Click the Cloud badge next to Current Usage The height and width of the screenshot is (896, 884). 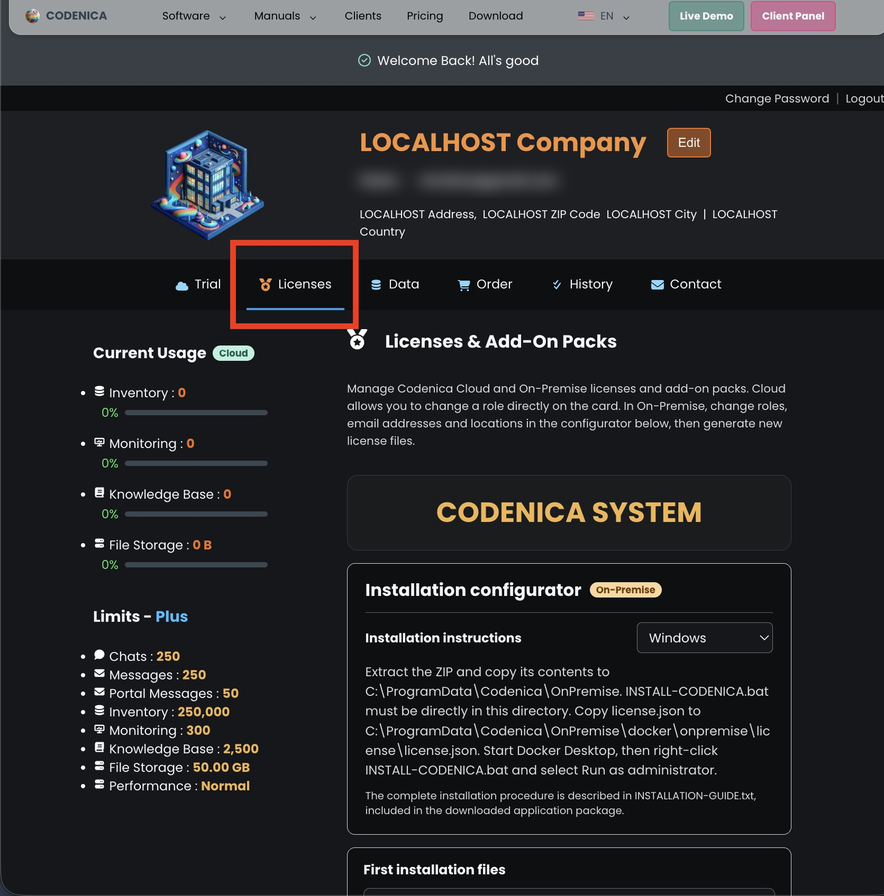[234, 353]
